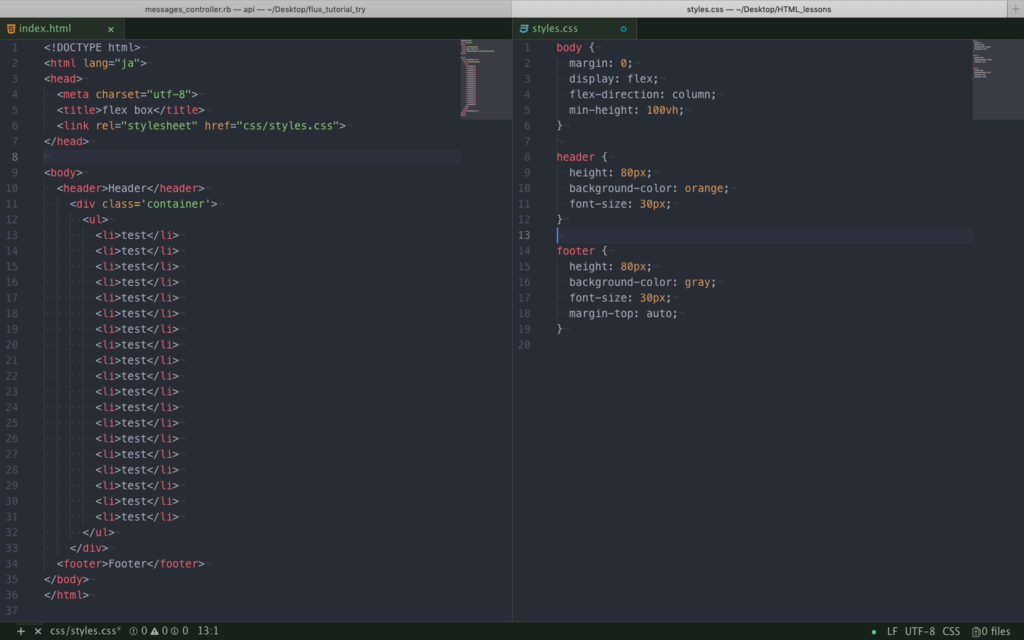
Task: Click the plus button at top right corner
Action: [x=1016, y=8]
